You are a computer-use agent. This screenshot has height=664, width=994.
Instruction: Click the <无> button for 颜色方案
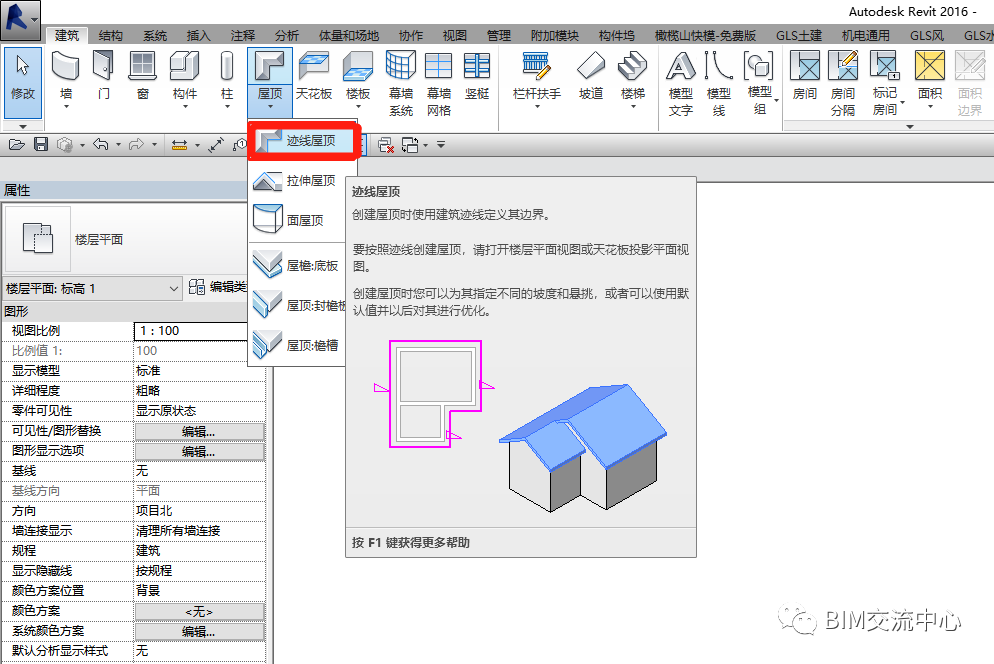tap(199, 611)
